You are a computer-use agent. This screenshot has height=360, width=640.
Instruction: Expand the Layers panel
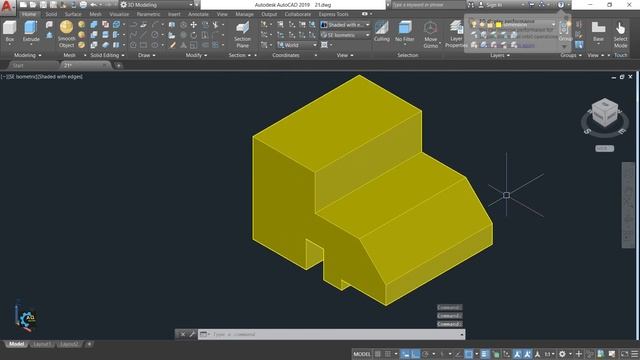500,55
